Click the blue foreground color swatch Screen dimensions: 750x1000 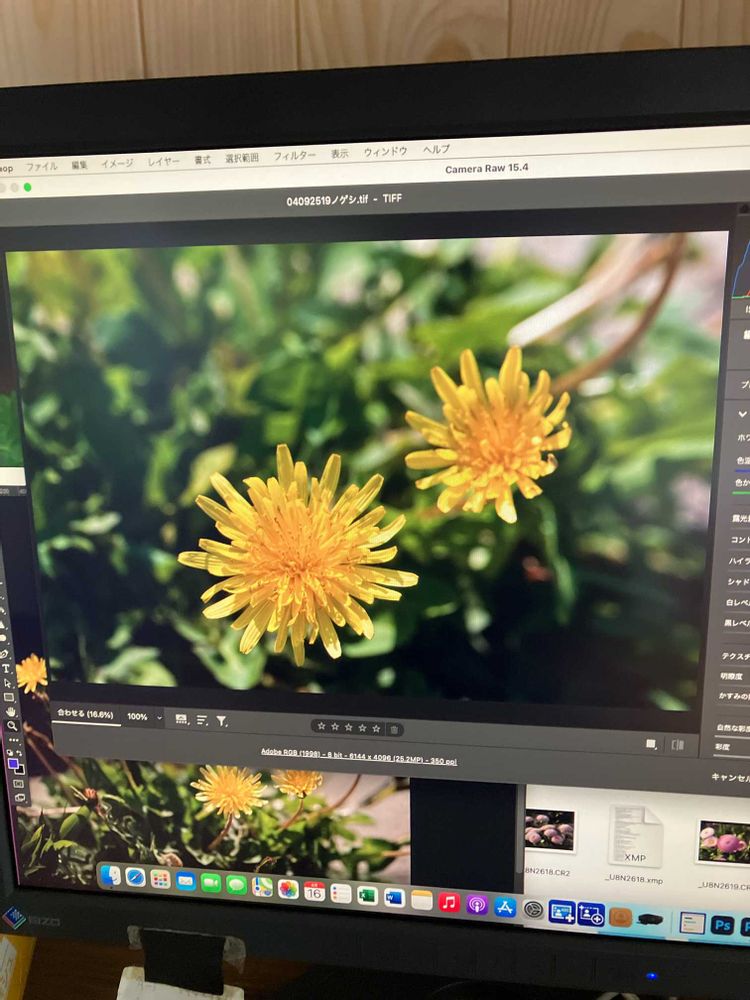[x=13, y=764]
